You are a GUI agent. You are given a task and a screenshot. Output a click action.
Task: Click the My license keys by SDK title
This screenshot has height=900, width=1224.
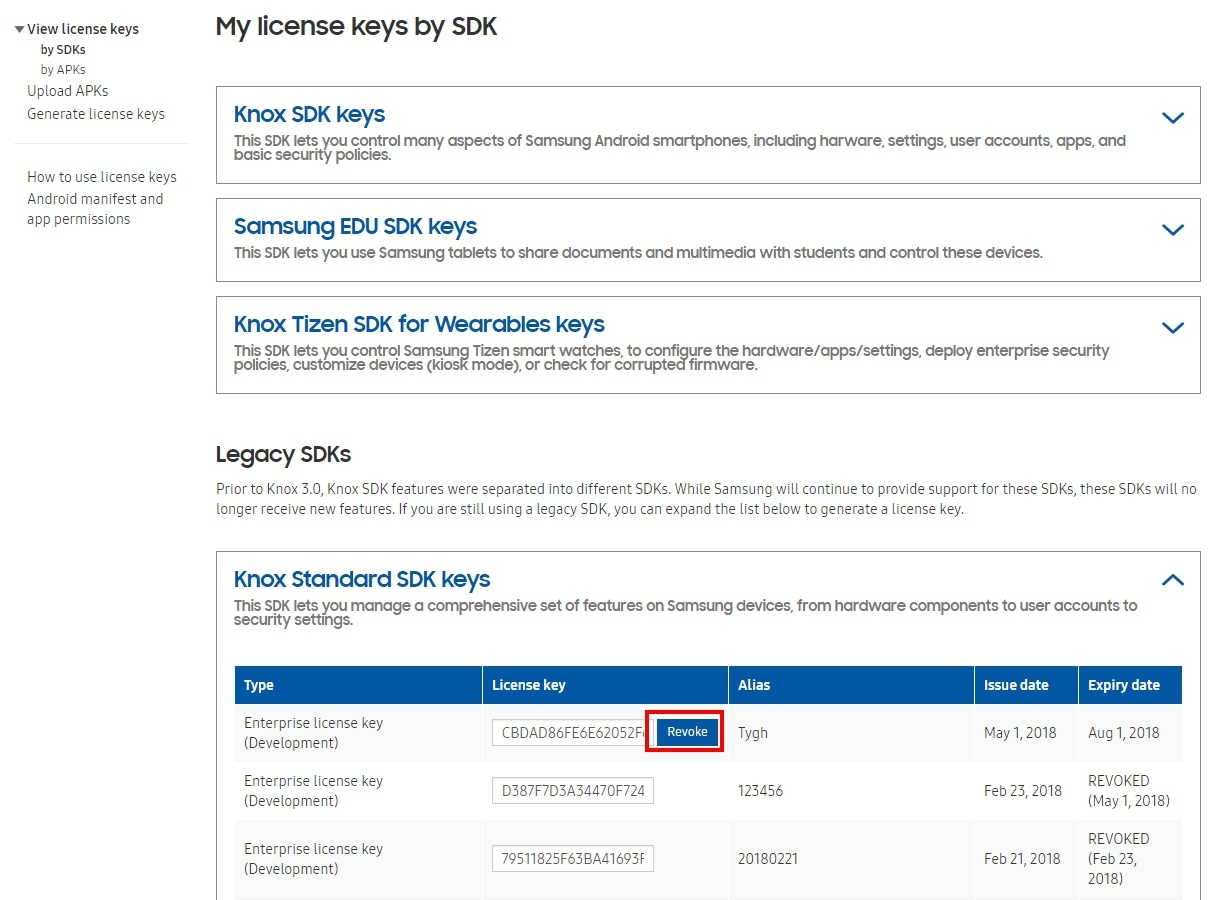click(x=357, y=27)
